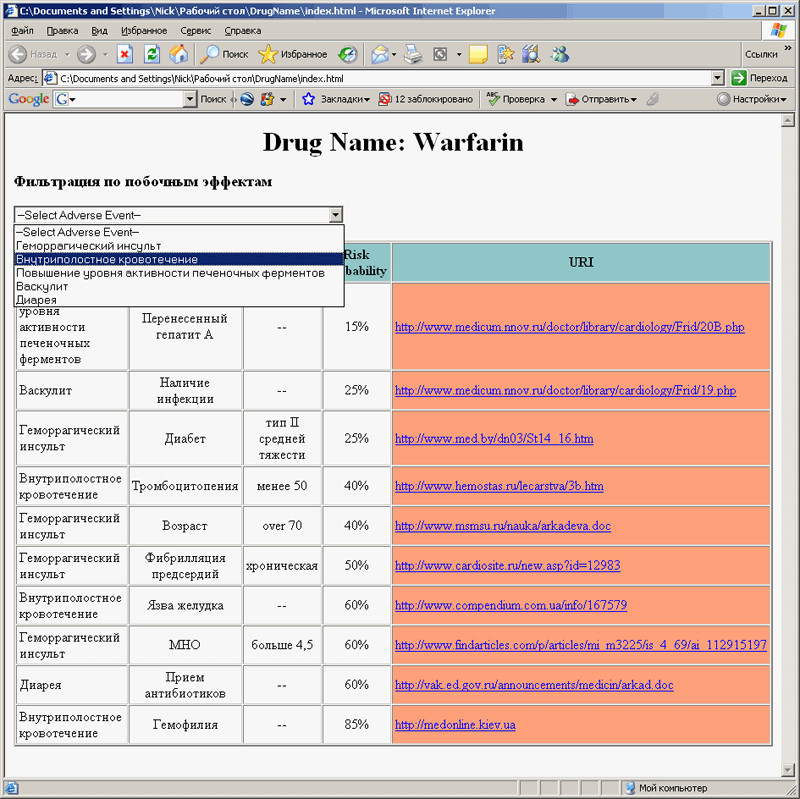Open the Search (Поиск) toolbar button
The image size is (800, 799).
224,54
